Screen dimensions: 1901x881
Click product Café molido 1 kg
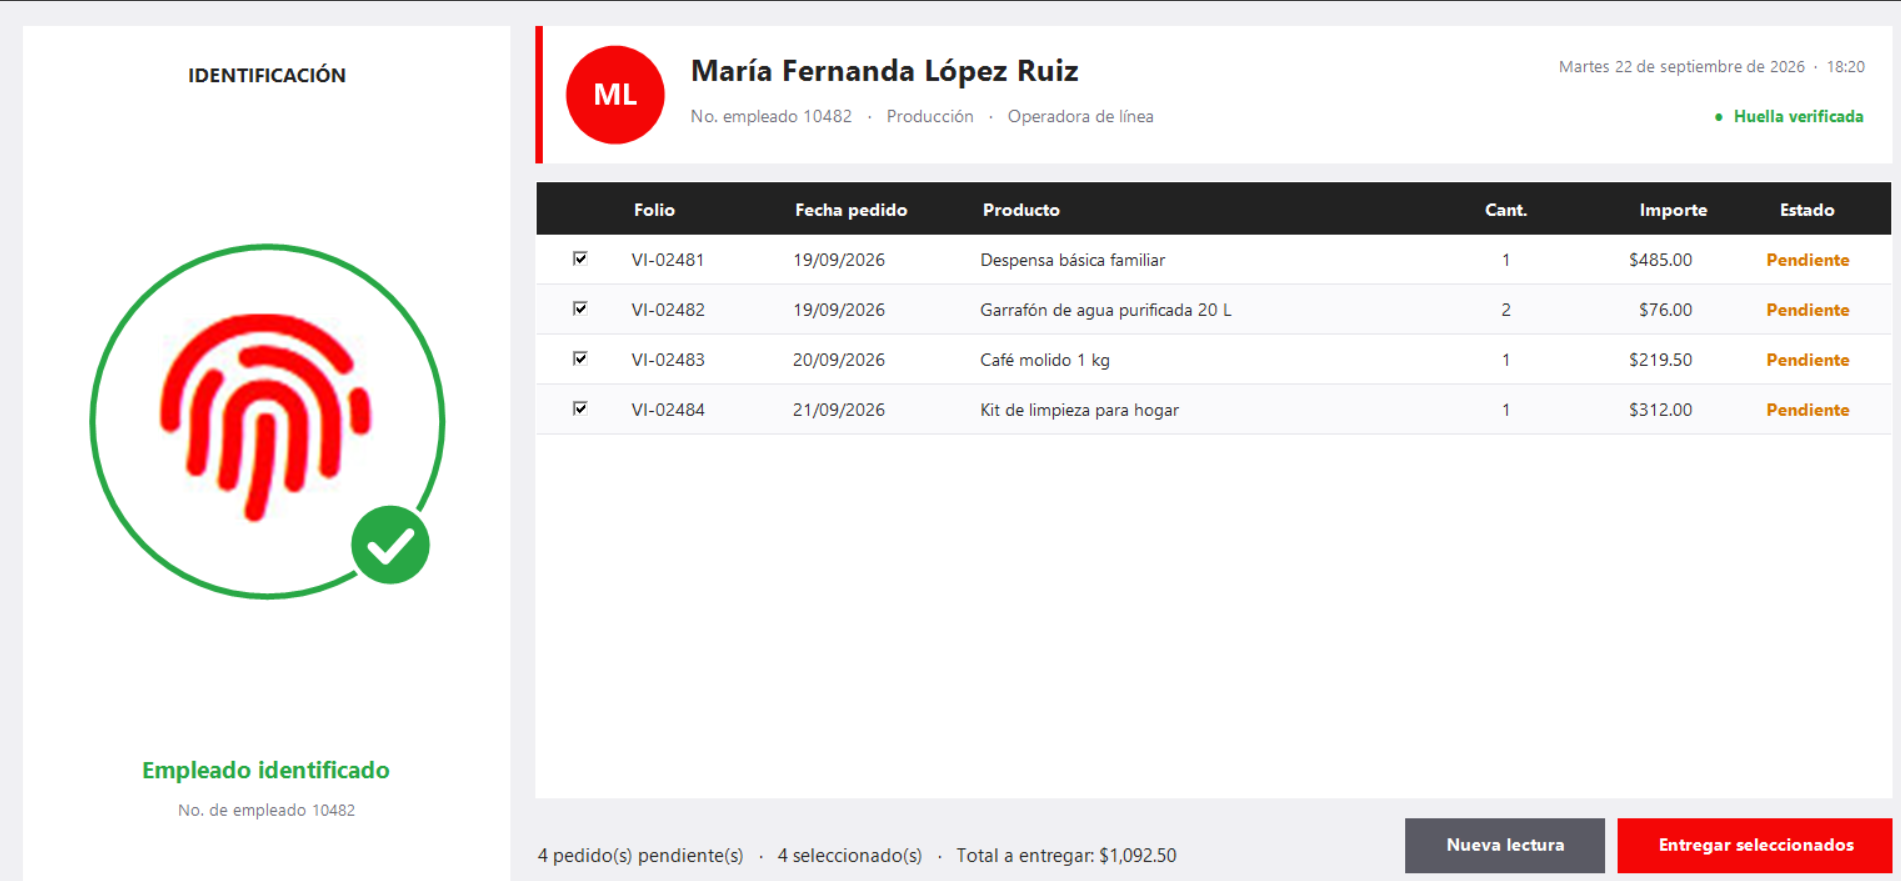(x=1045, y=360)
